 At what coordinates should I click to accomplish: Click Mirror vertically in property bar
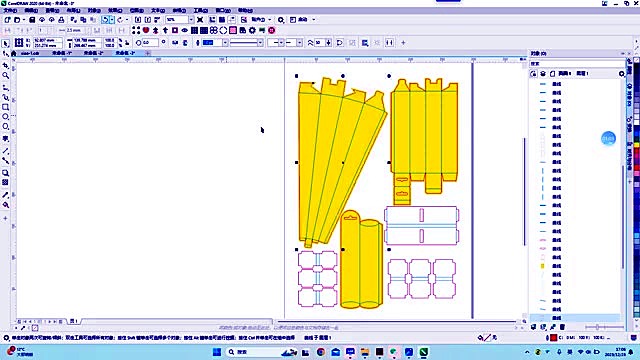click(x=185, y=42)
